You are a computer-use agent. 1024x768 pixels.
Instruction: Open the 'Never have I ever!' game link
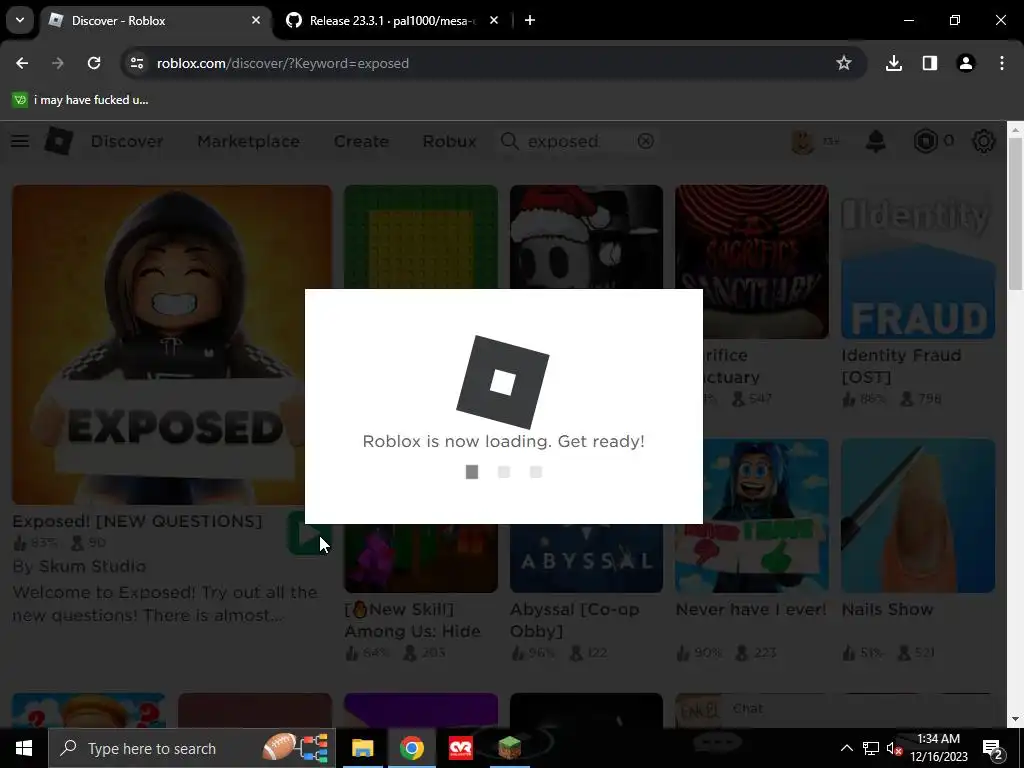(750, 609)
